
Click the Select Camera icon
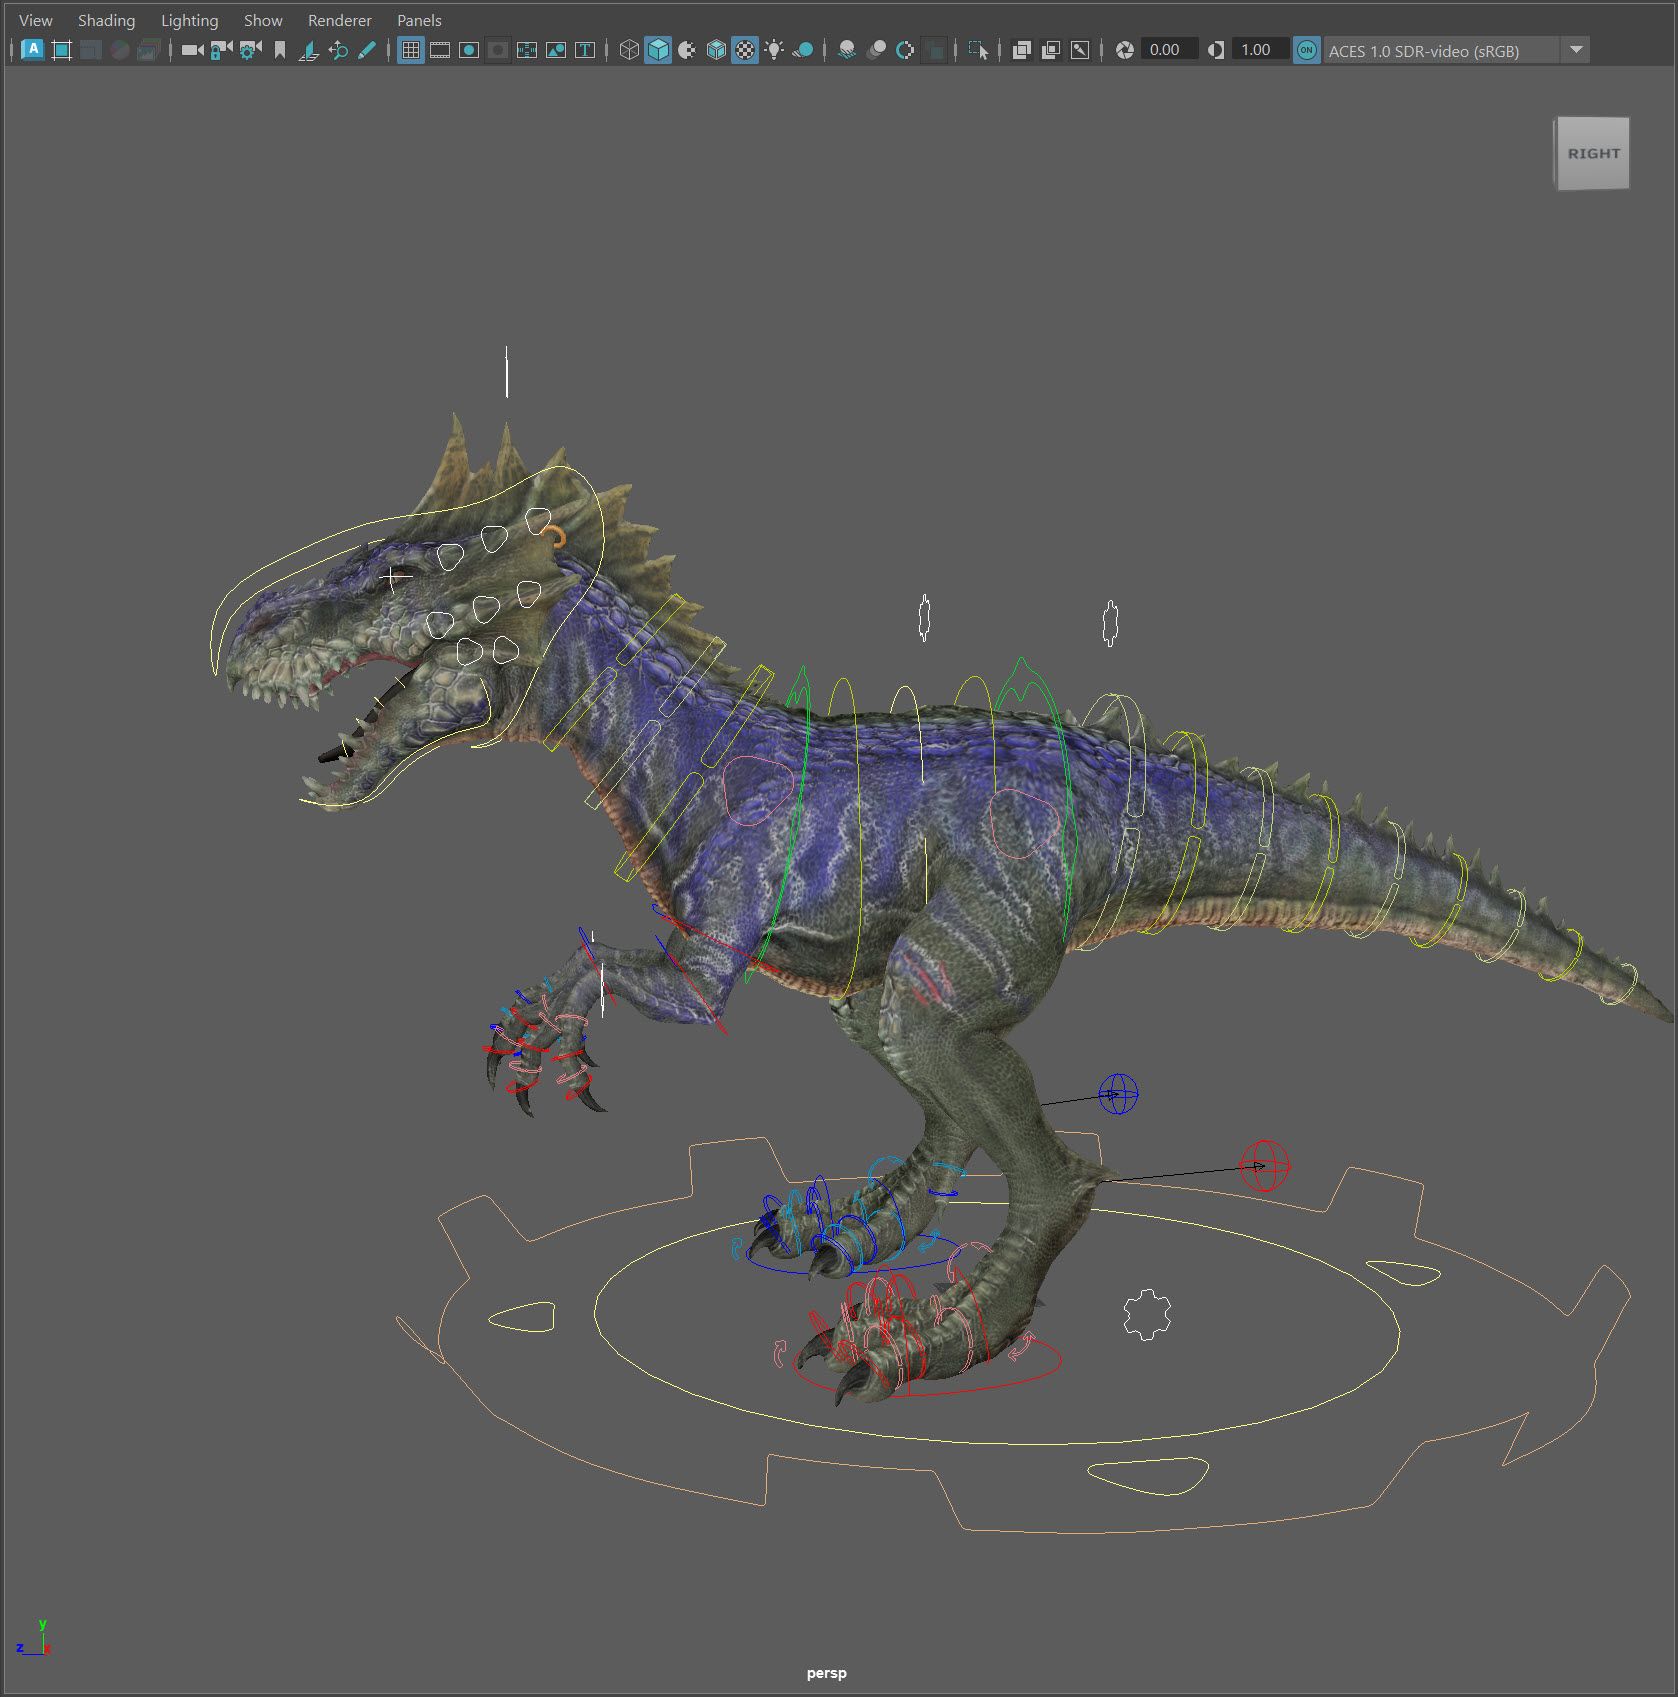tap(192, 50)
